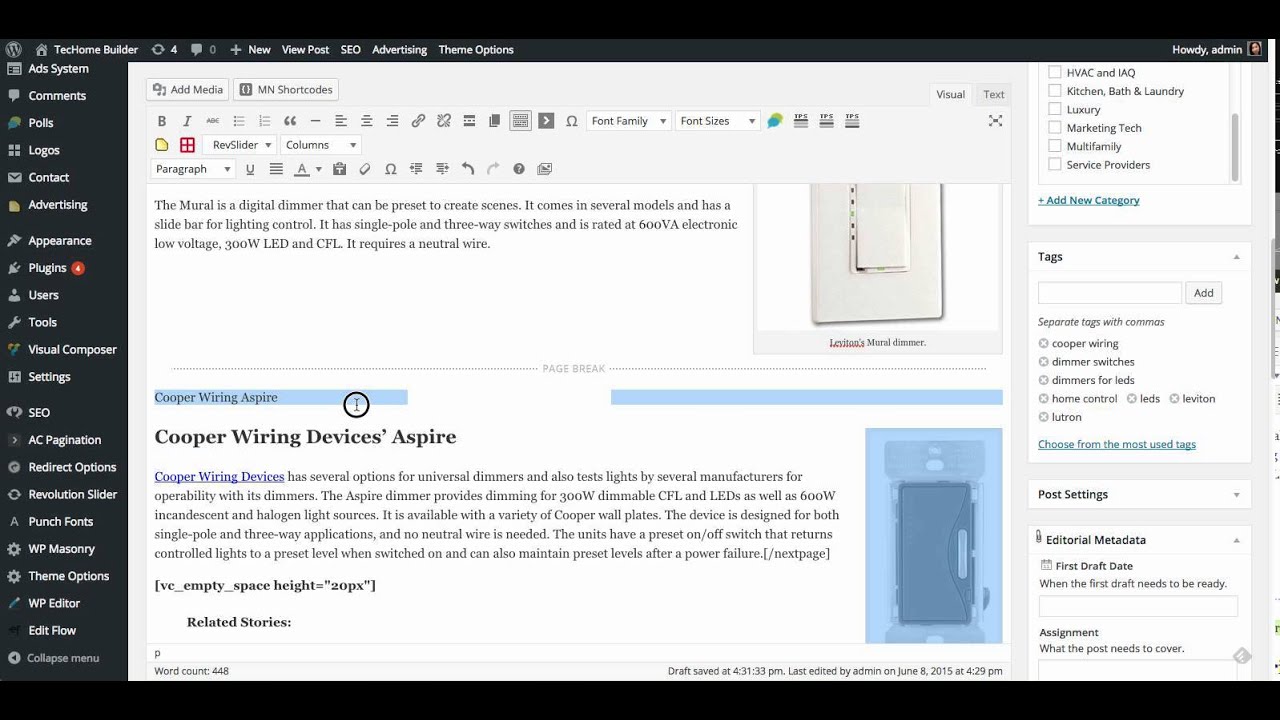Justify the text alignment
Viewport: 1280px width, 720px height.
(276, 169)
